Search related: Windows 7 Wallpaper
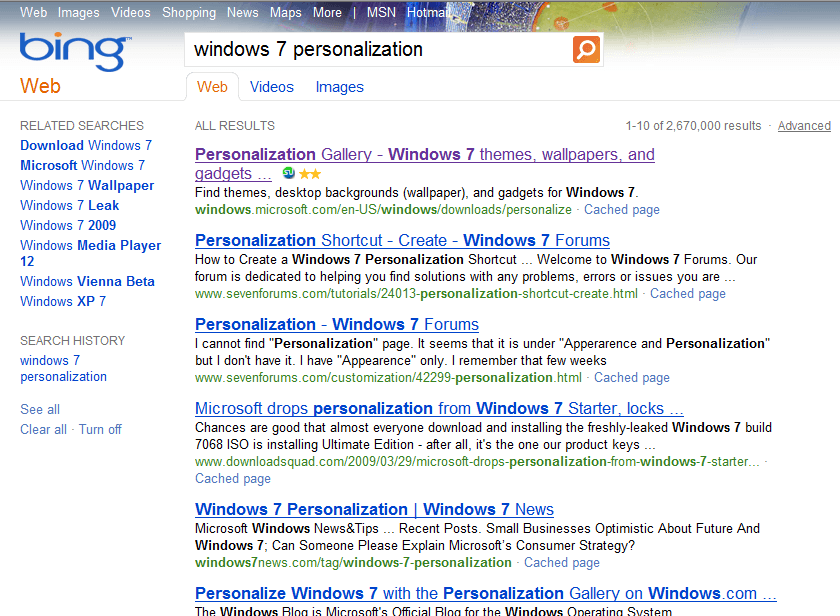The height and width of the screenshot is (616, 840). tap(87, 185)
